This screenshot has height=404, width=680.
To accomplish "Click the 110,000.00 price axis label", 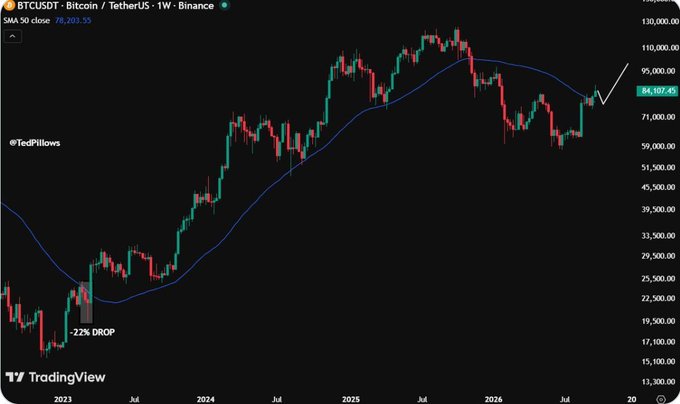I will pyautogui.click(x=660, y=48).
